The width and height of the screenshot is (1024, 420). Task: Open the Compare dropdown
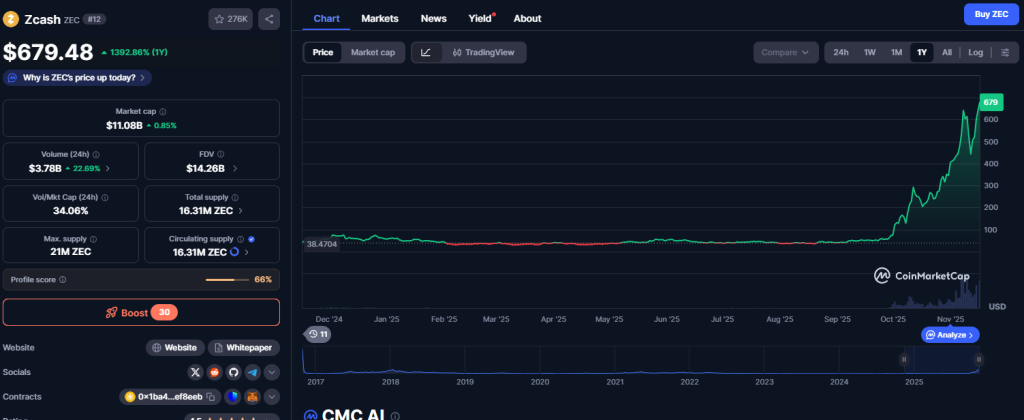pyautogui.click(x=784, y=52)
